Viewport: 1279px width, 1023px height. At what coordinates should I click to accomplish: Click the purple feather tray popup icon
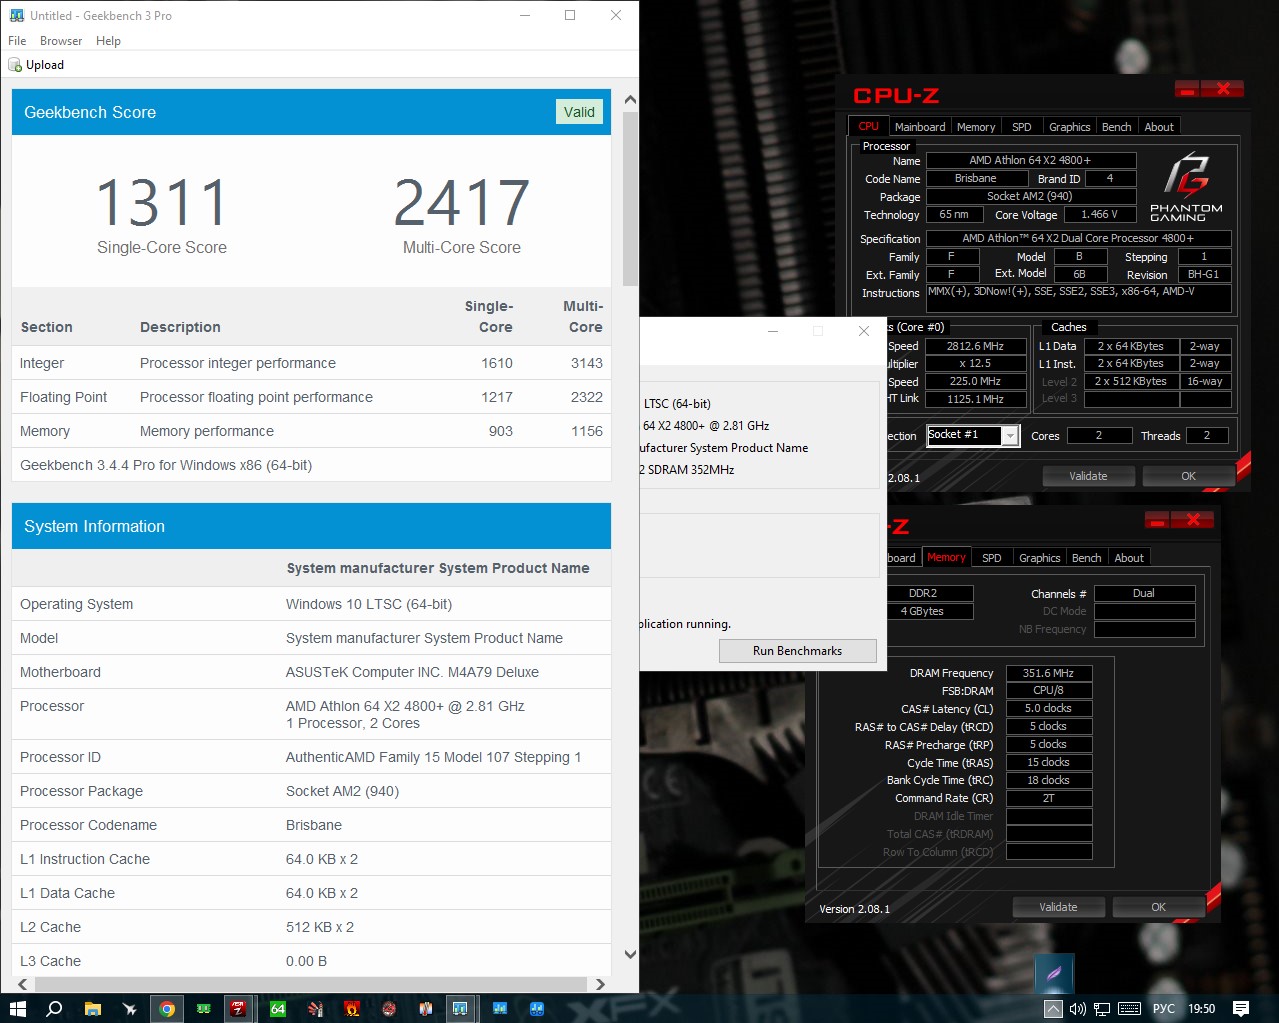(1054, 973)
